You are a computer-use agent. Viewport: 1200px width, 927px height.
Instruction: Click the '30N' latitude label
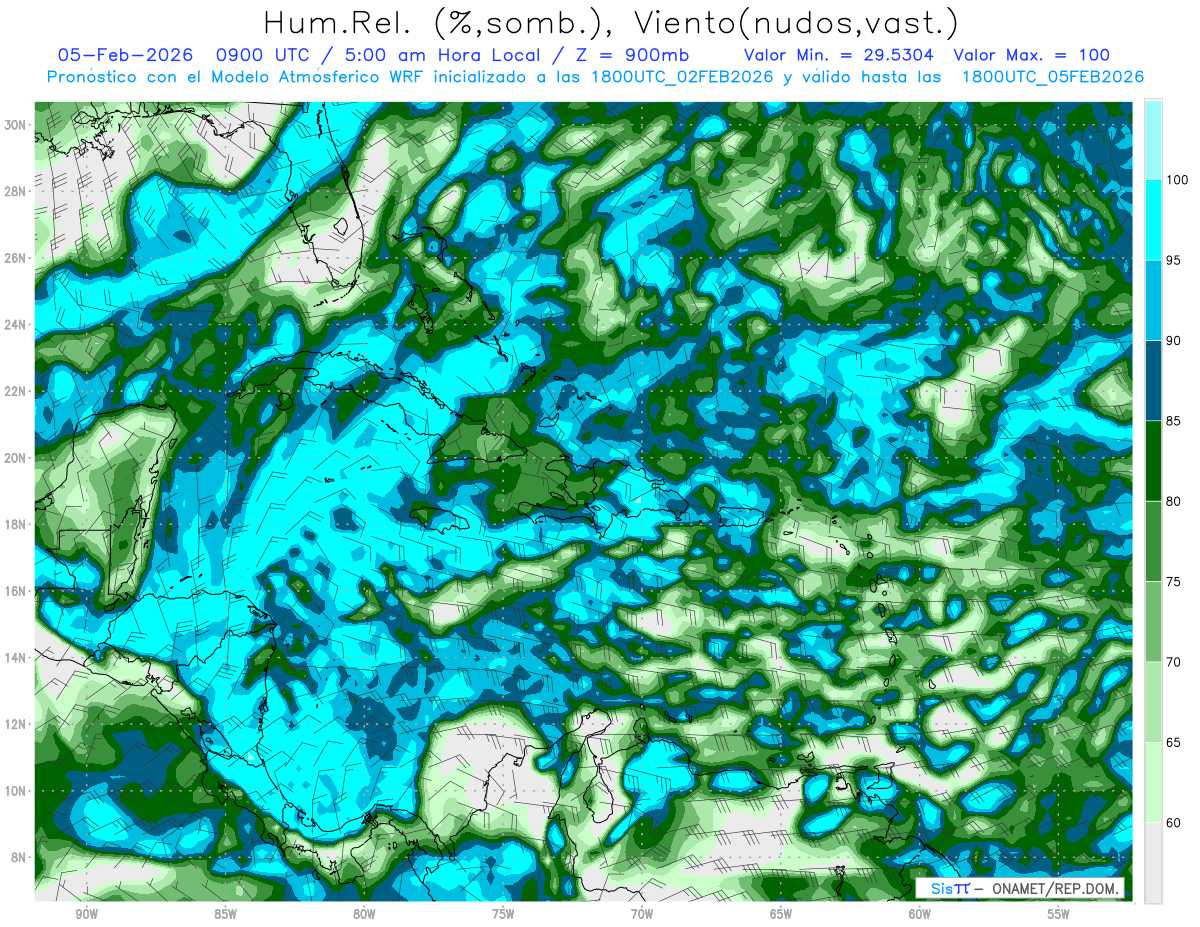coord(17,124)
